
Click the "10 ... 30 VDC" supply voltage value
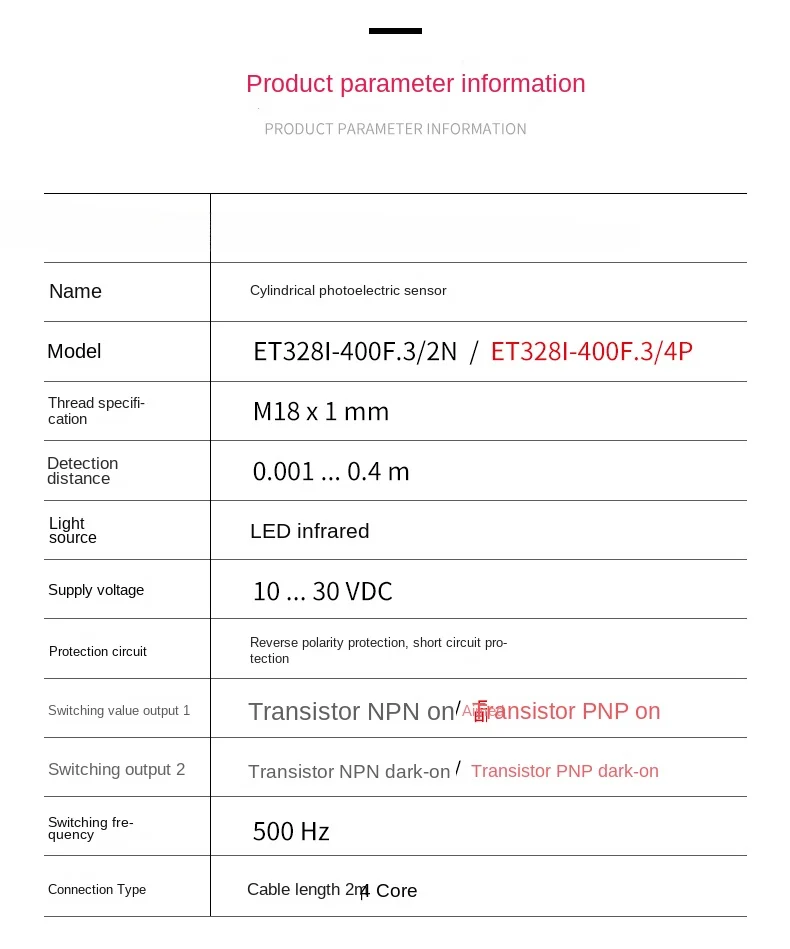click(x=322, y=592)
